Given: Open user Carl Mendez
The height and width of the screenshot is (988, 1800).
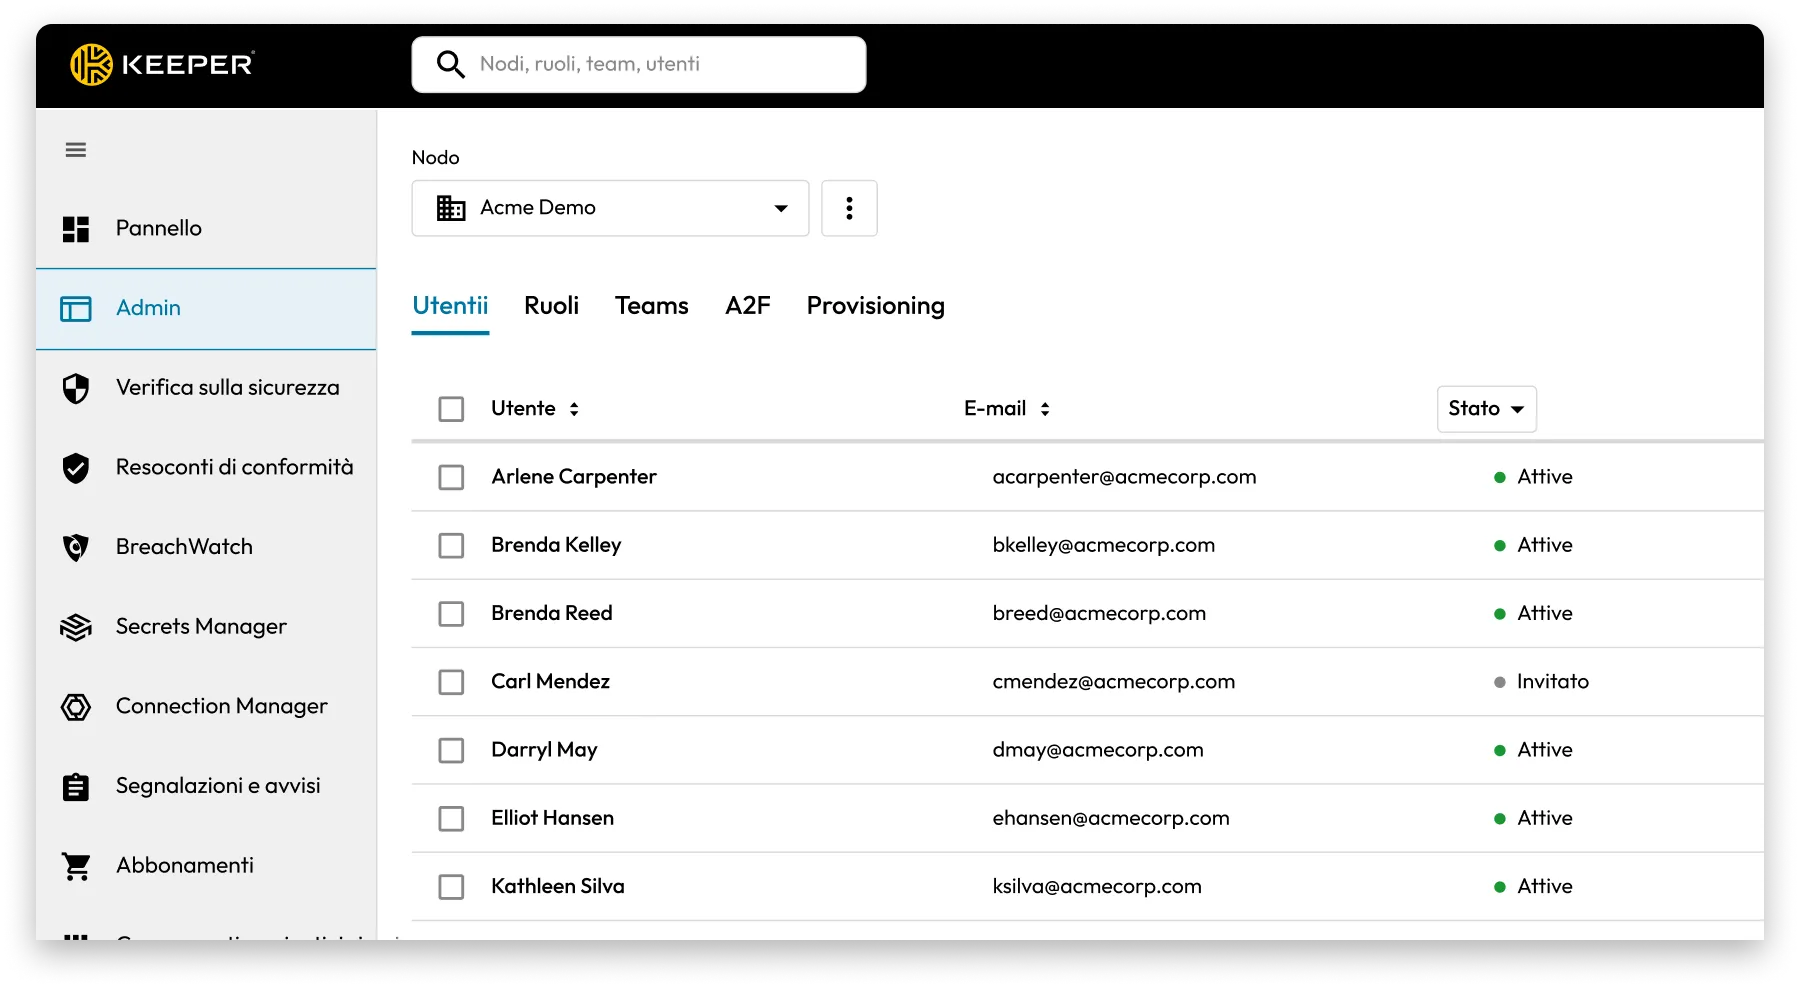Looking at the screenshot, I should [550, 682].
